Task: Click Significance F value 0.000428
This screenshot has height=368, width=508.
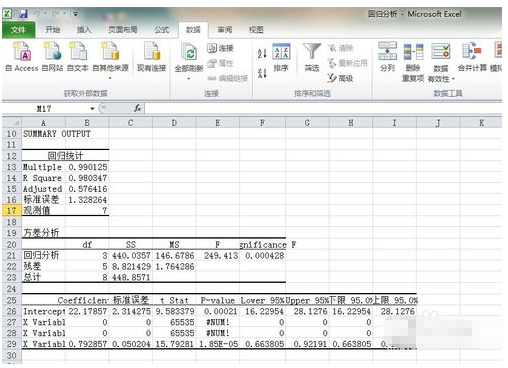Action: coord(263,256)
